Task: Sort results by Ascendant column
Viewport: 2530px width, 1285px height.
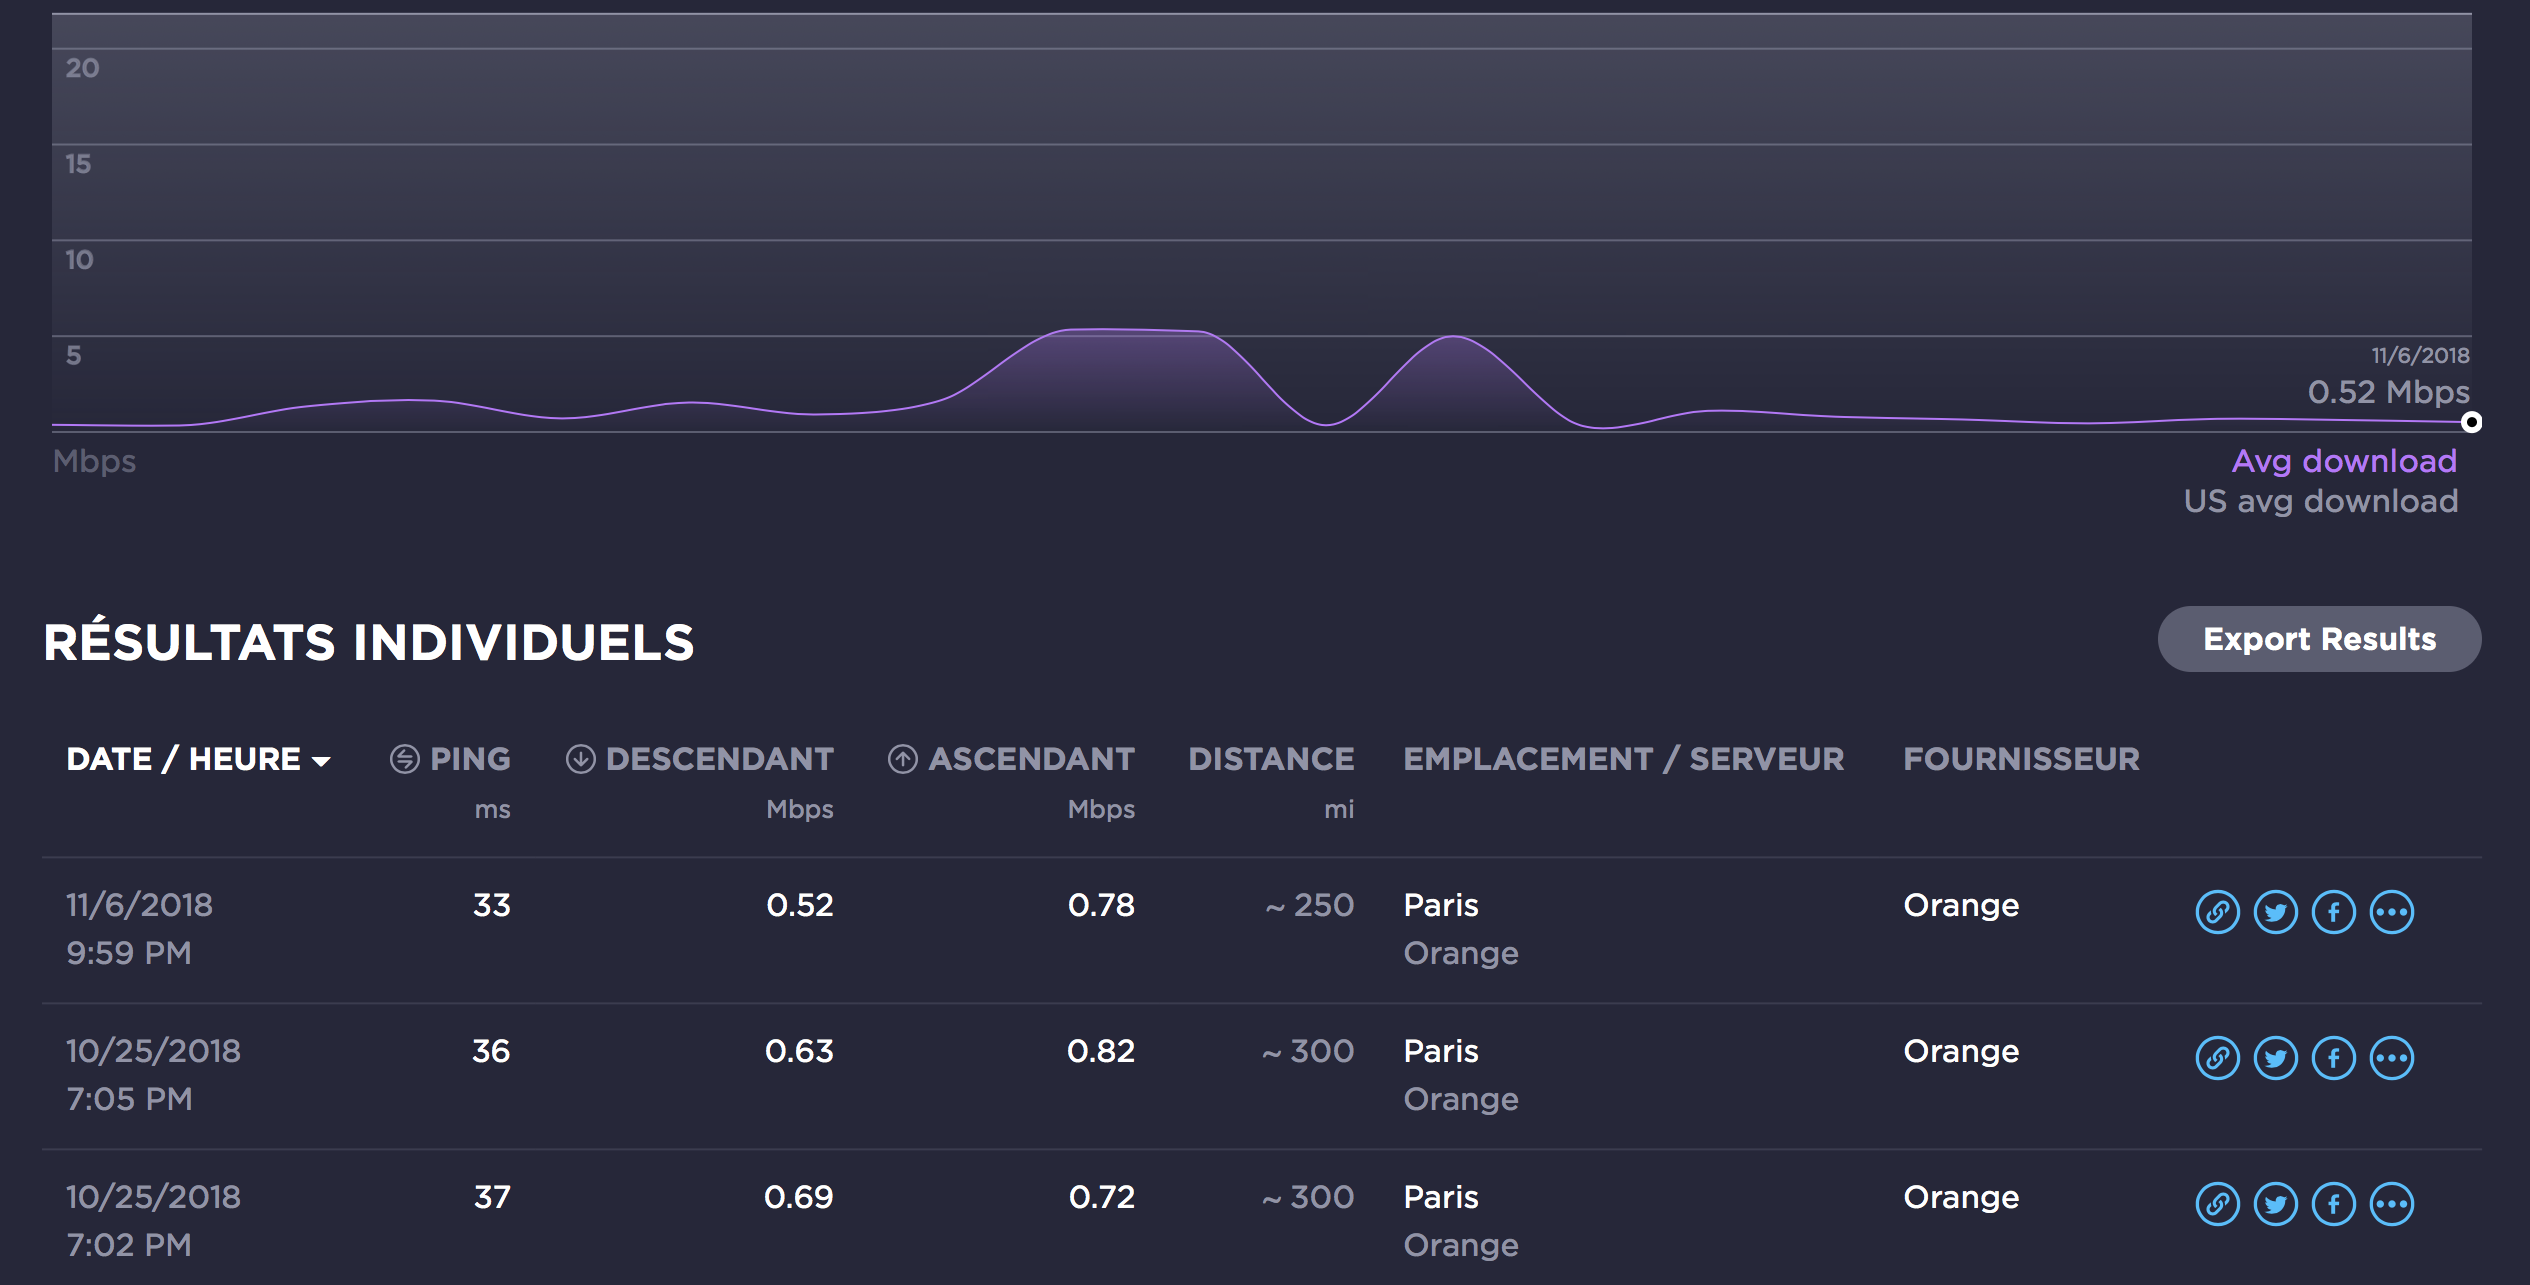Action: [x=1030, y=759]
